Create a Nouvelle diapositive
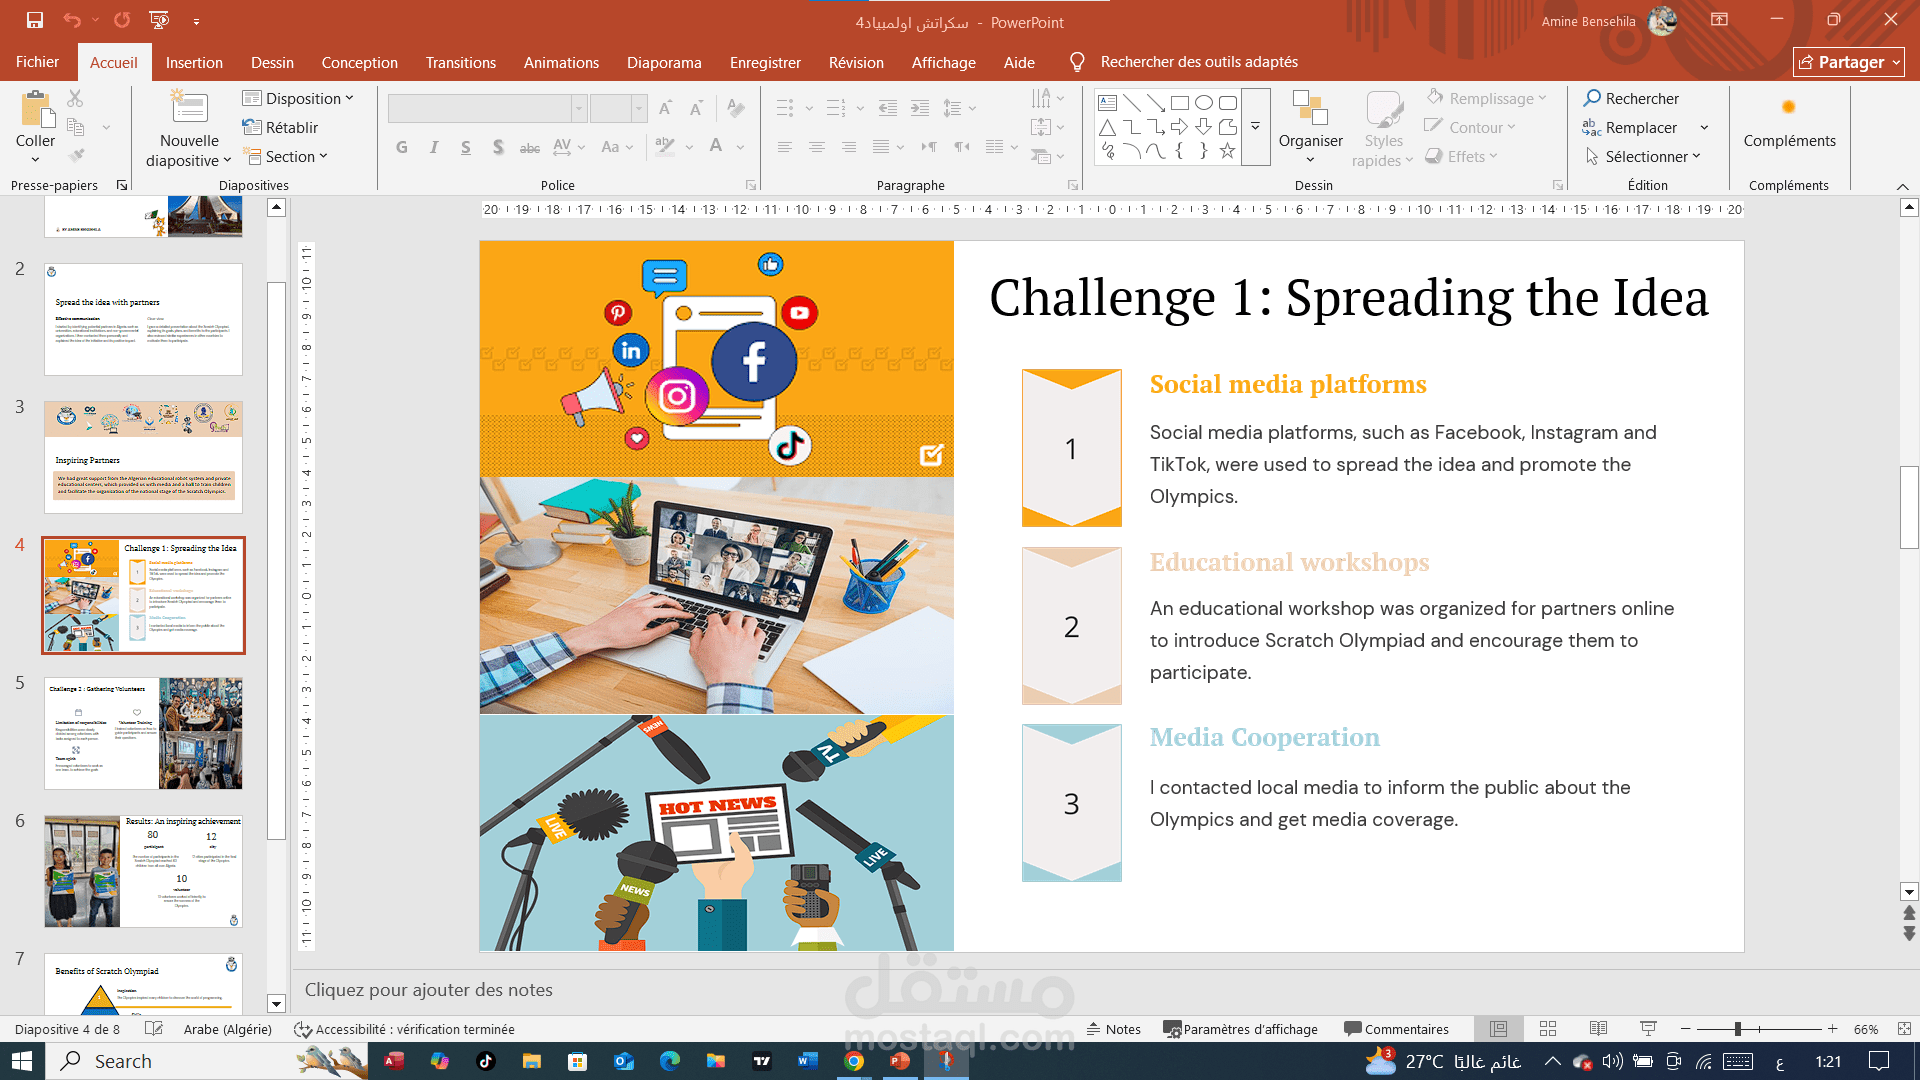The height and width of the screenshot is (1080, 1920). 189,128
